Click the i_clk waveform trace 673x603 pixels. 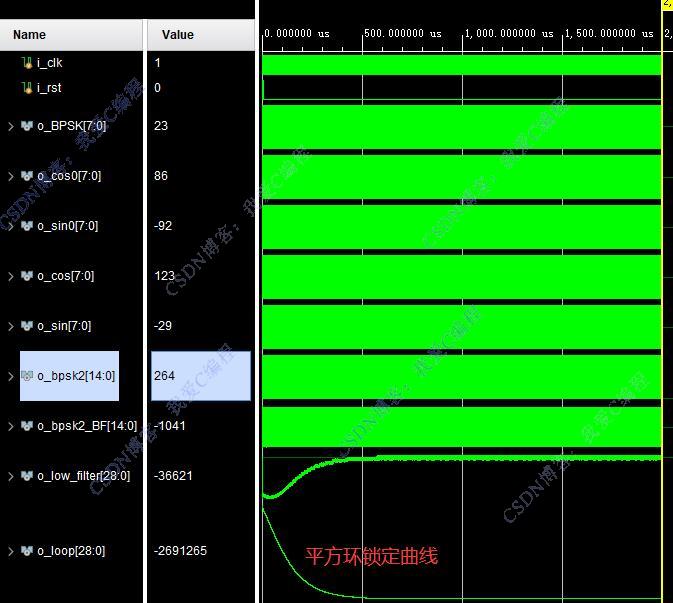click(462, 65)
